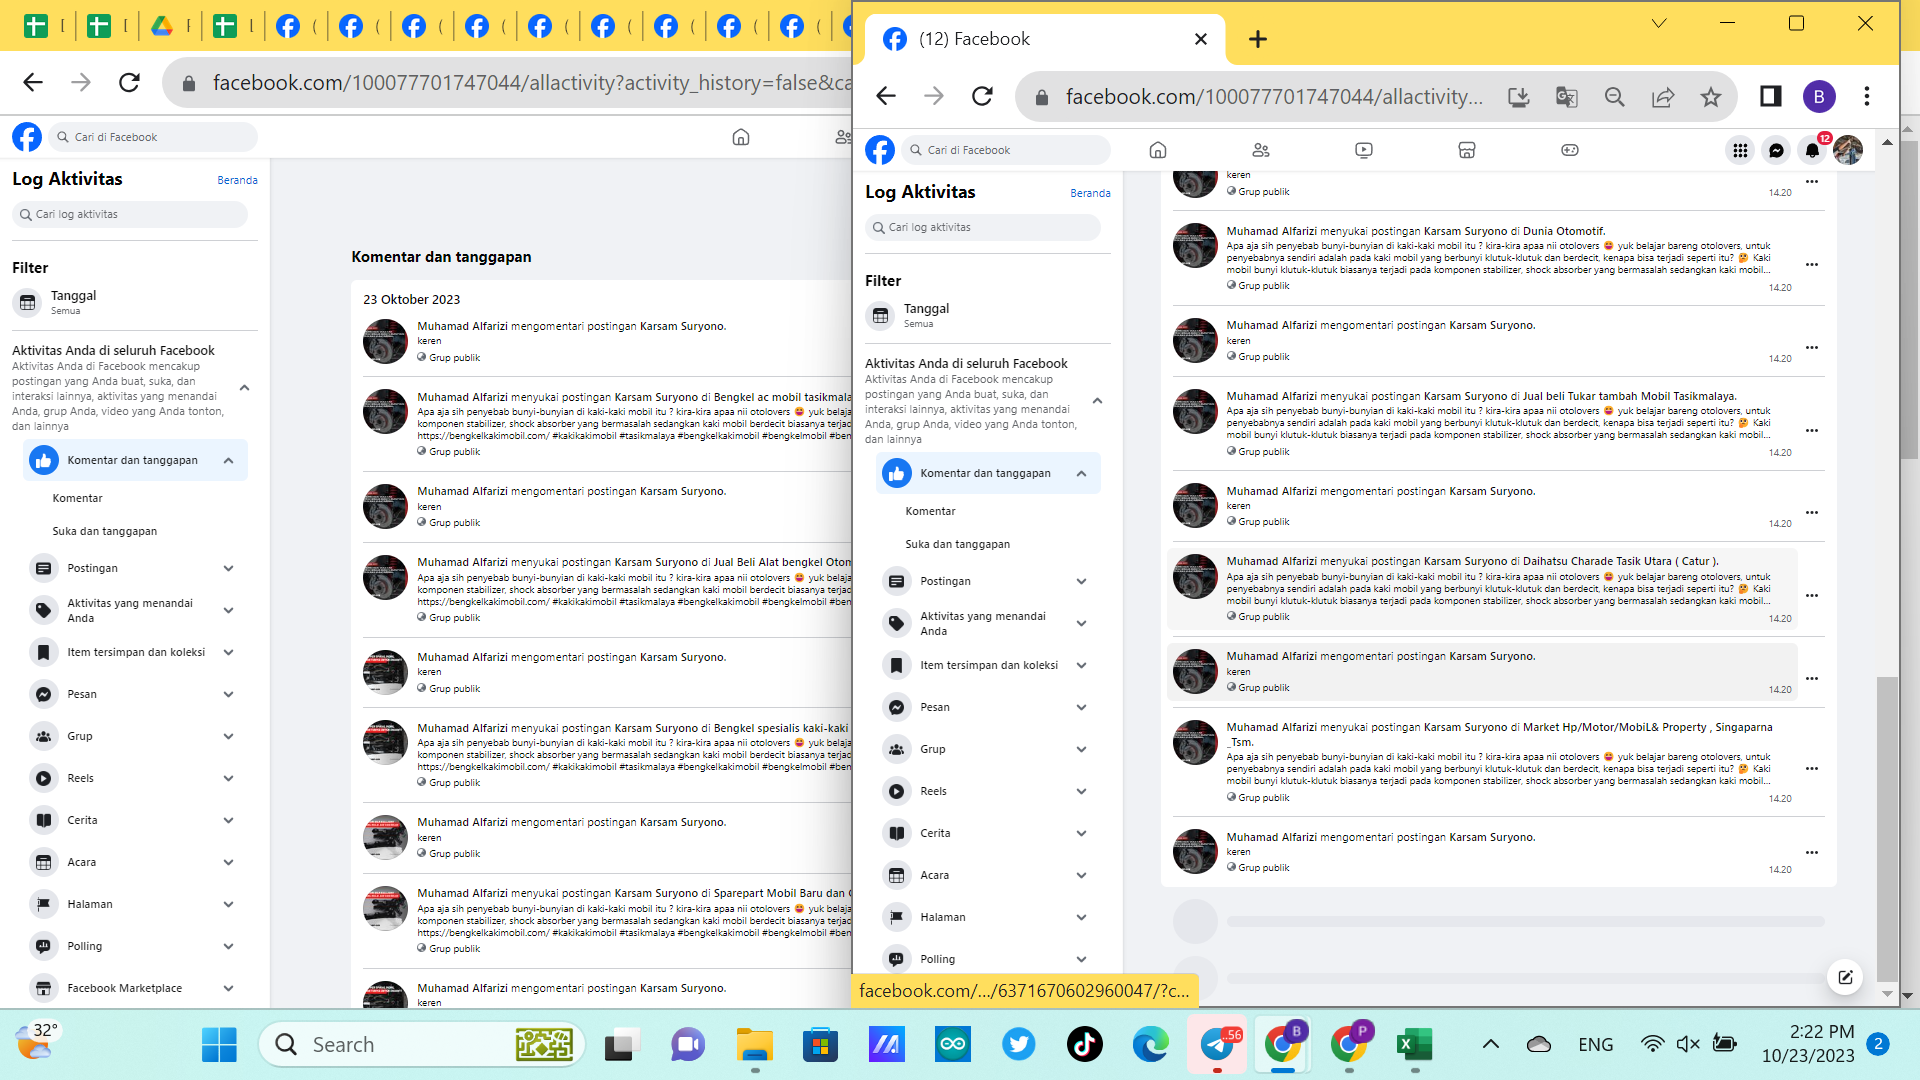The width and height of the screenshot is (1920, 1080).
Task: Click the Beranda link in right window
Action: tap(1090, 193)
